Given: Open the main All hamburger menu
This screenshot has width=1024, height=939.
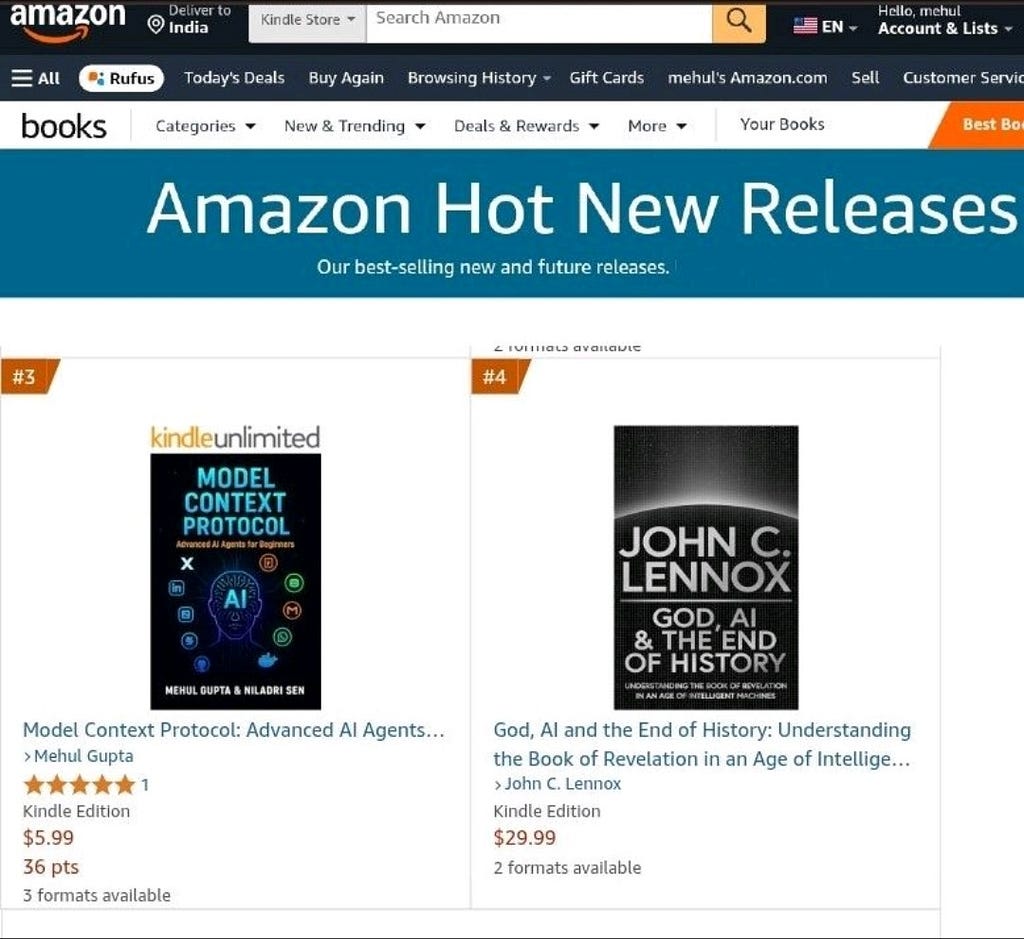Looking at the screenshot, I should pyautogui.click(x=34, y=78).
